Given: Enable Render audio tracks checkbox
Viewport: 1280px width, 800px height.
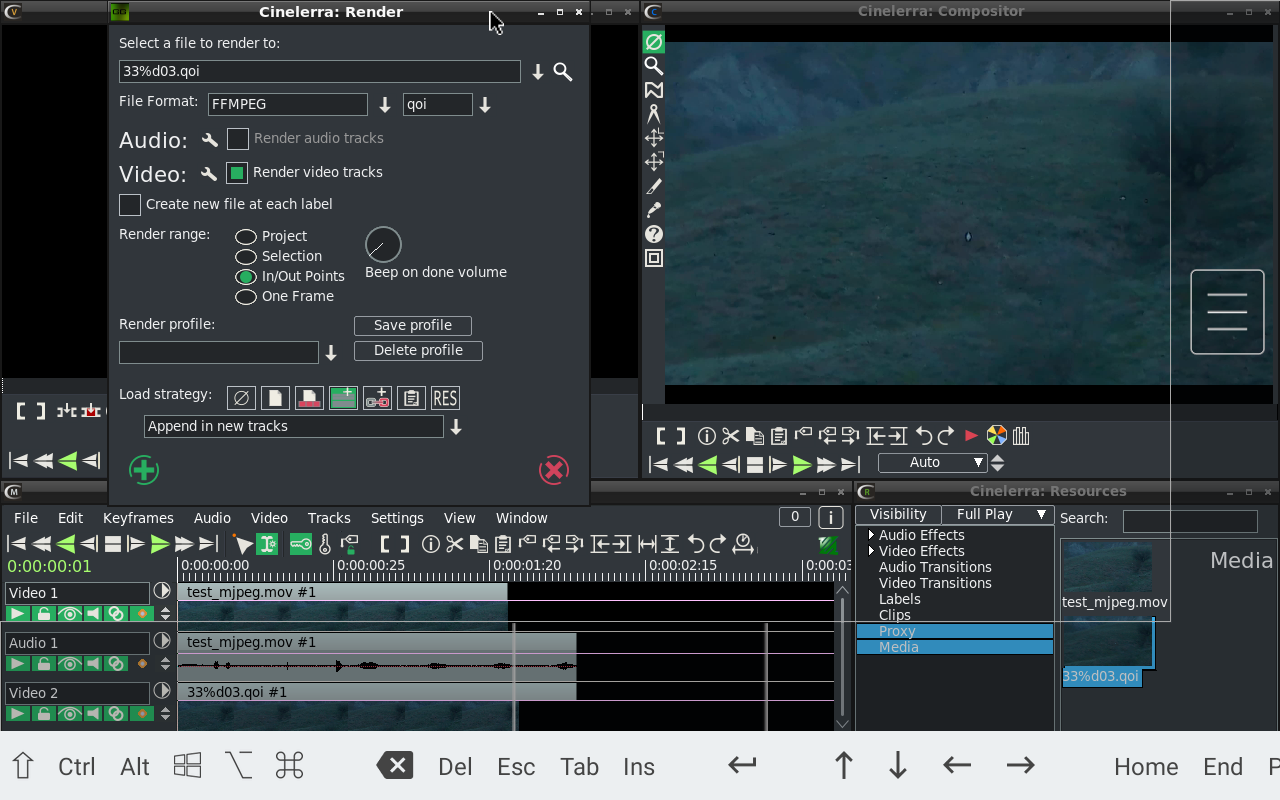Looking at the screenshot, I should [238, 139].
